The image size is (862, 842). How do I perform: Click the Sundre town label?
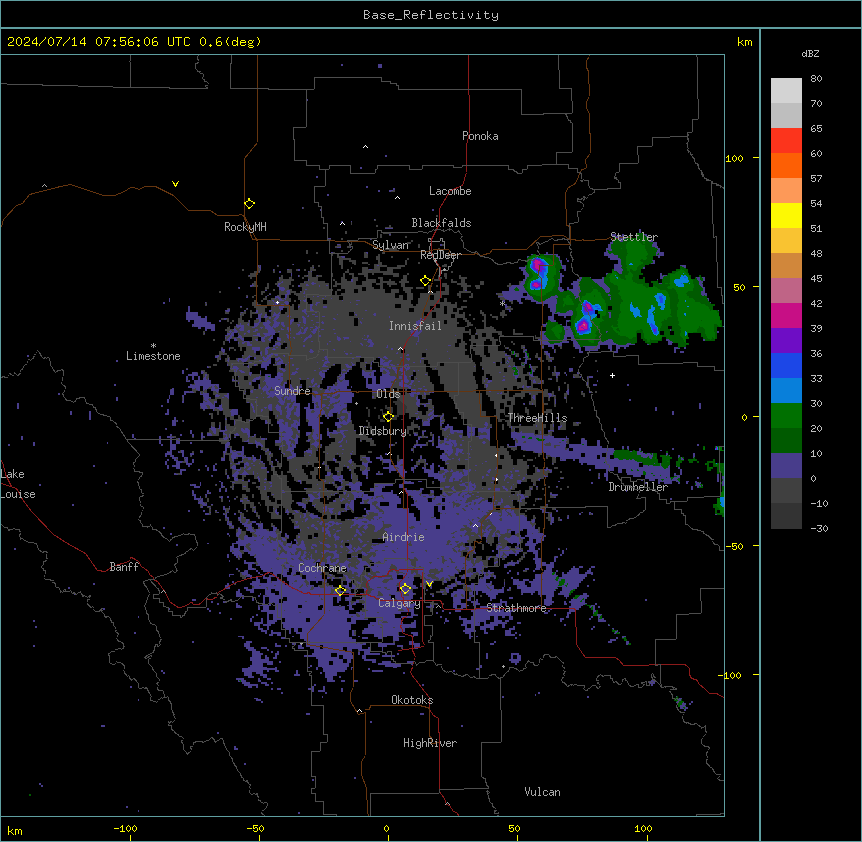tap(292, 391)
